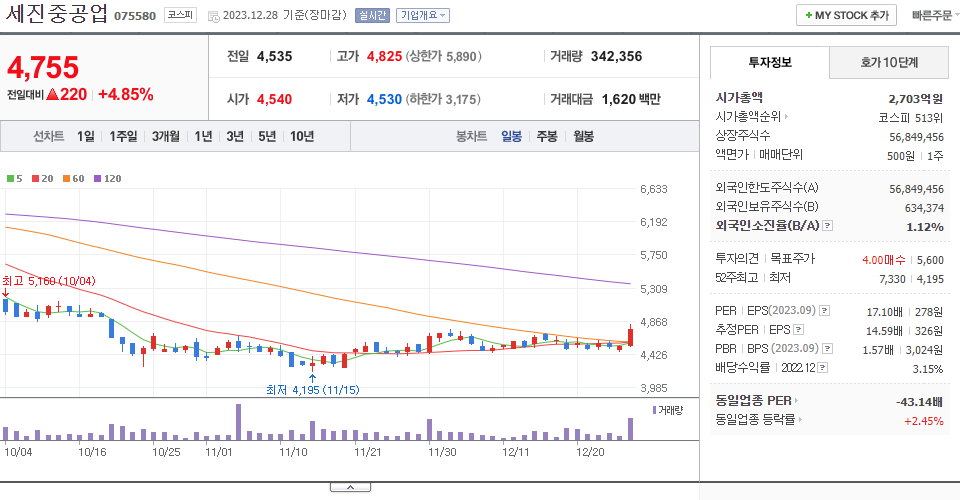960x500 pixels.
Task: Click the green 5-day moving average legend
Action: (x=15, y=179)
